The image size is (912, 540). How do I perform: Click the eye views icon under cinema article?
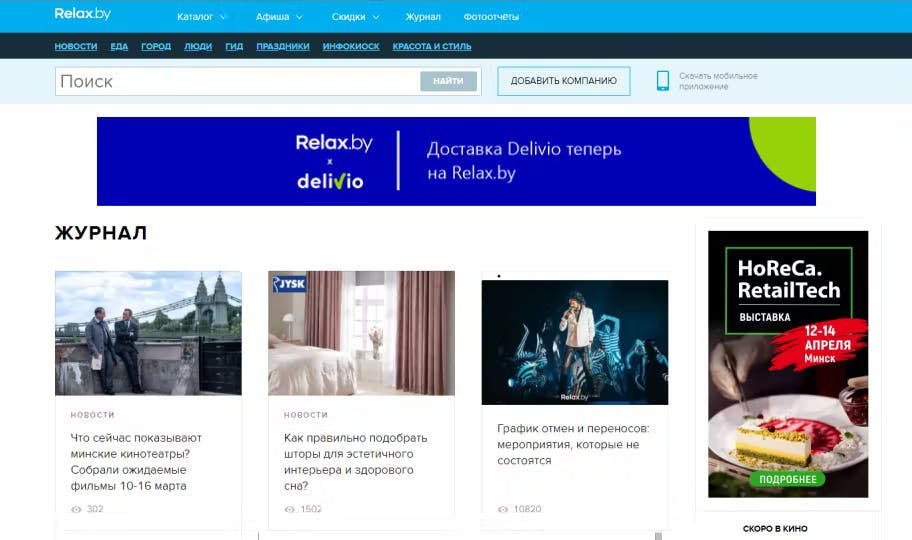76,509
